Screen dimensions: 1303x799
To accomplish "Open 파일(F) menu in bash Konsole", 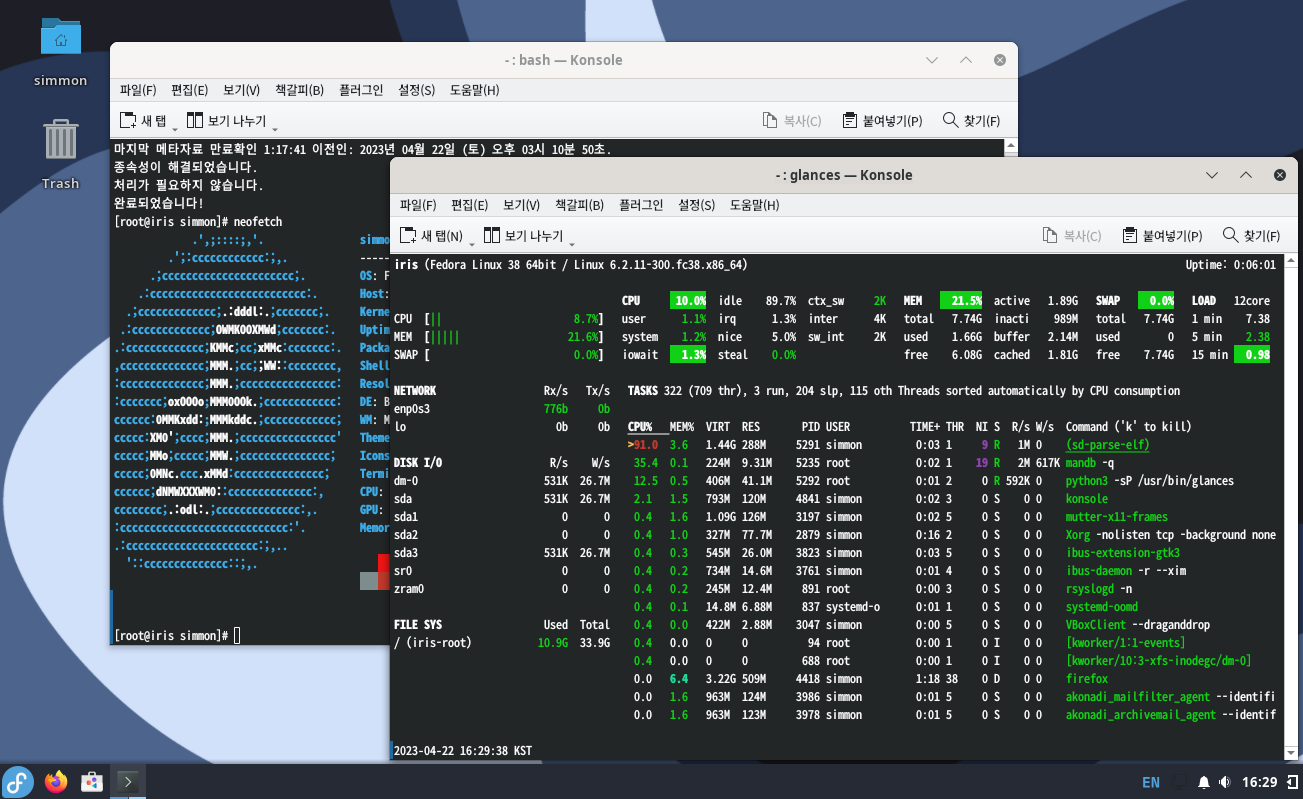I will tap(138, 90).
